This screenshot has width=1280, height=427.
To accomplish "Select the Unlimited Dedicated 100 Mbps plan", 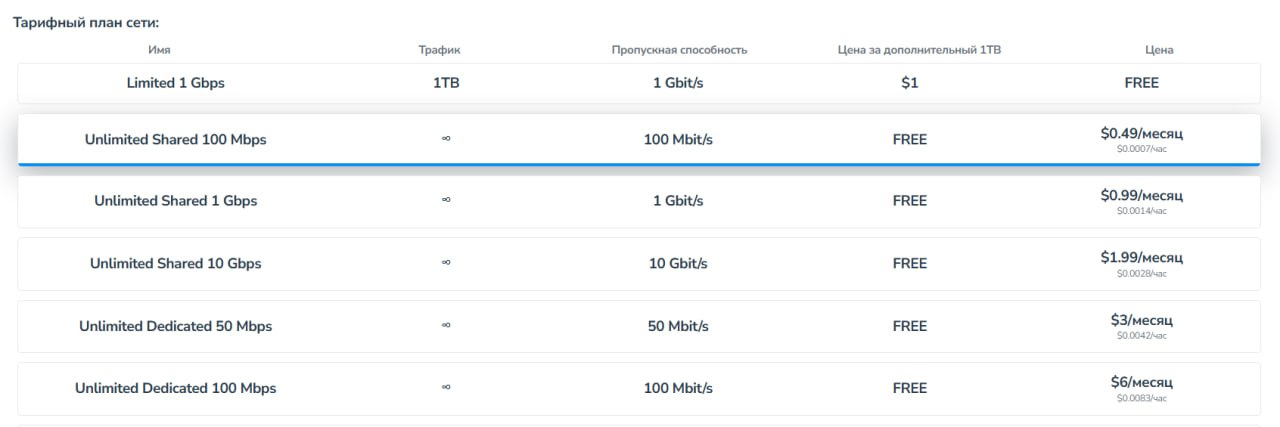I will click(176, 388).
